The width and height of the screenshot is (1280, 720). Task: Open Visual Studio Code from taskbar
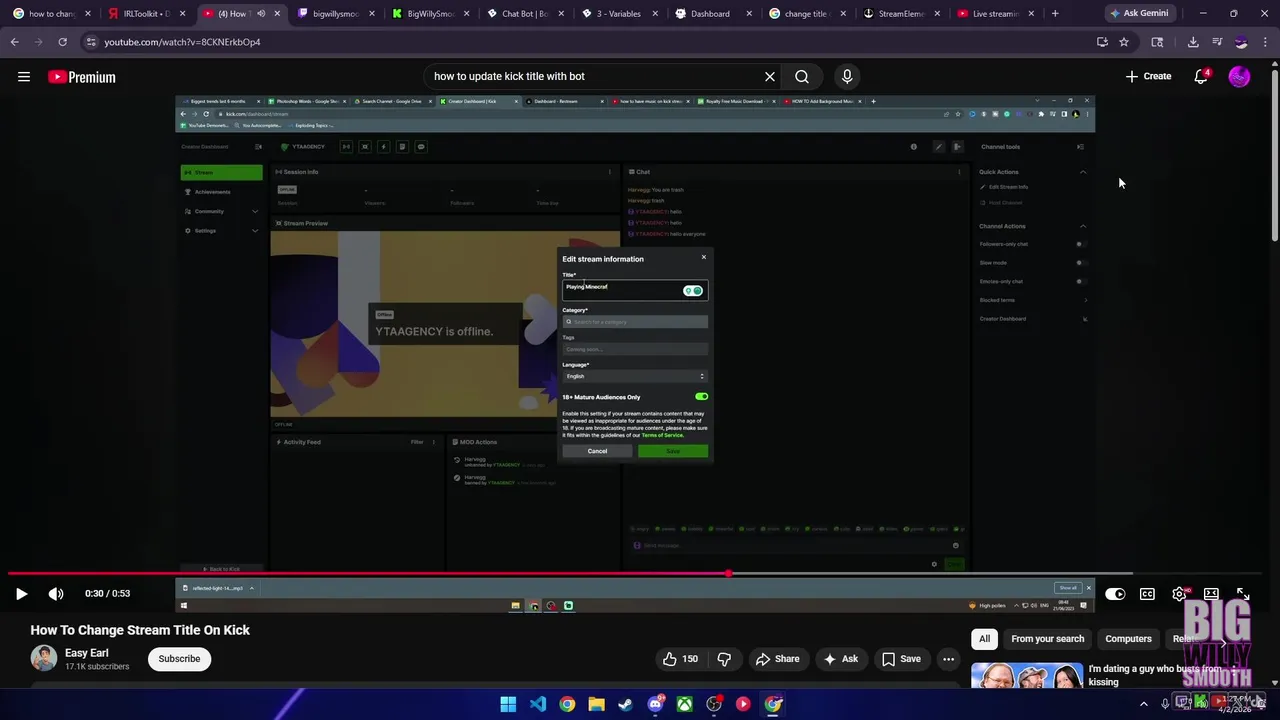(x=538, y=704)
